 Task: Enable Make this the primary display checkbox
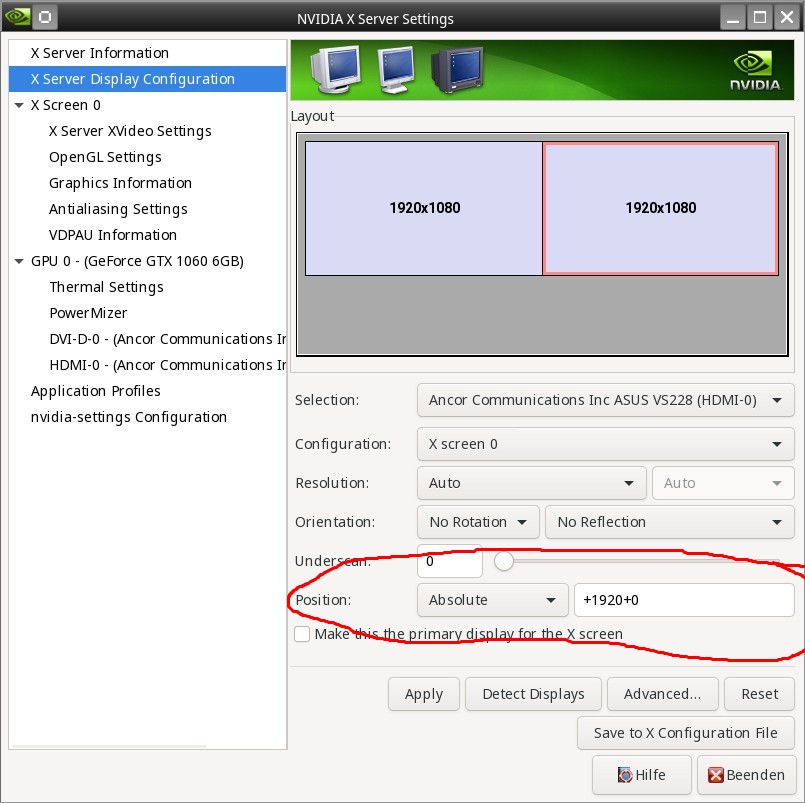tap(302, 634)
